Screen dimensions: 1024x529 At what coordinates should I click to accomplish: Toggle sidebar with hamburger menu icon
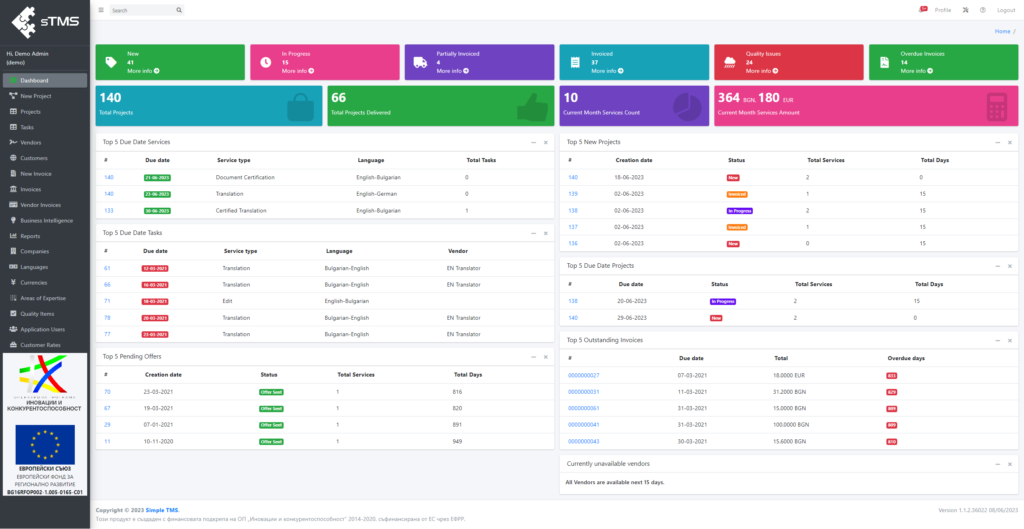(x=101, y=10)
